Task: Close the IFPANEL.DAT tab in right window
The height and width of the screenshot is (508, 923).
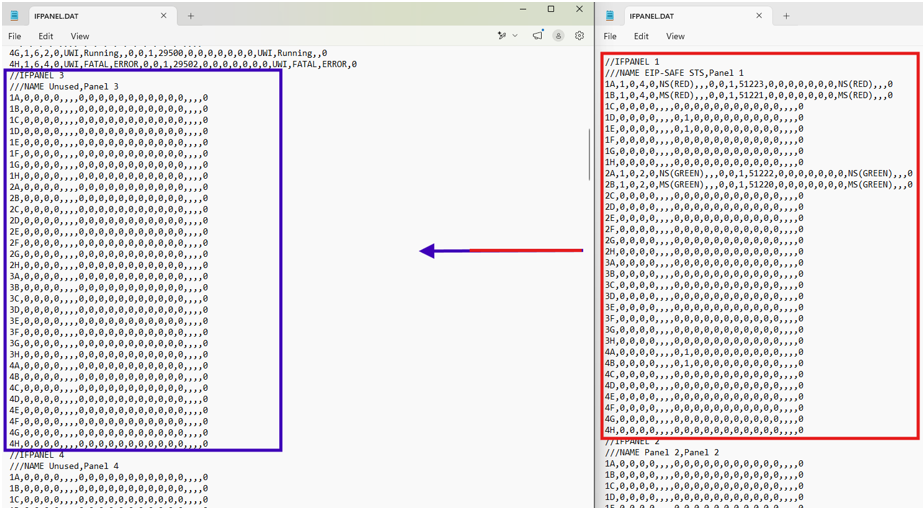Action: (x=759, y=16)
